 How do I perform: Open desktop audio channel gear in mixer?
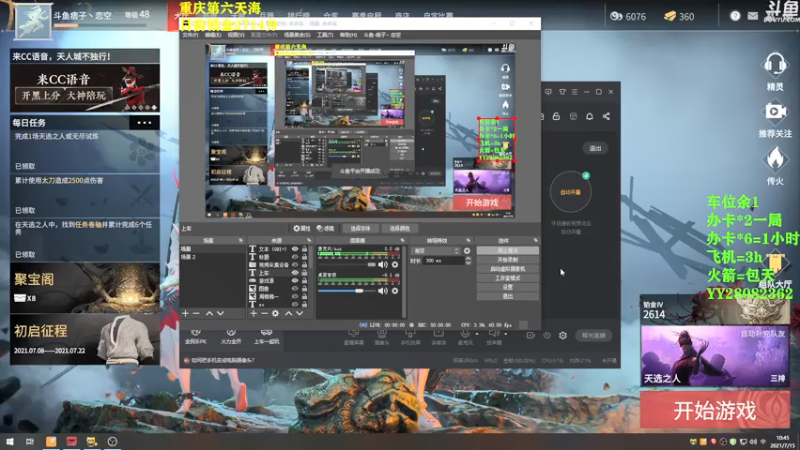(x=395, y=291)
